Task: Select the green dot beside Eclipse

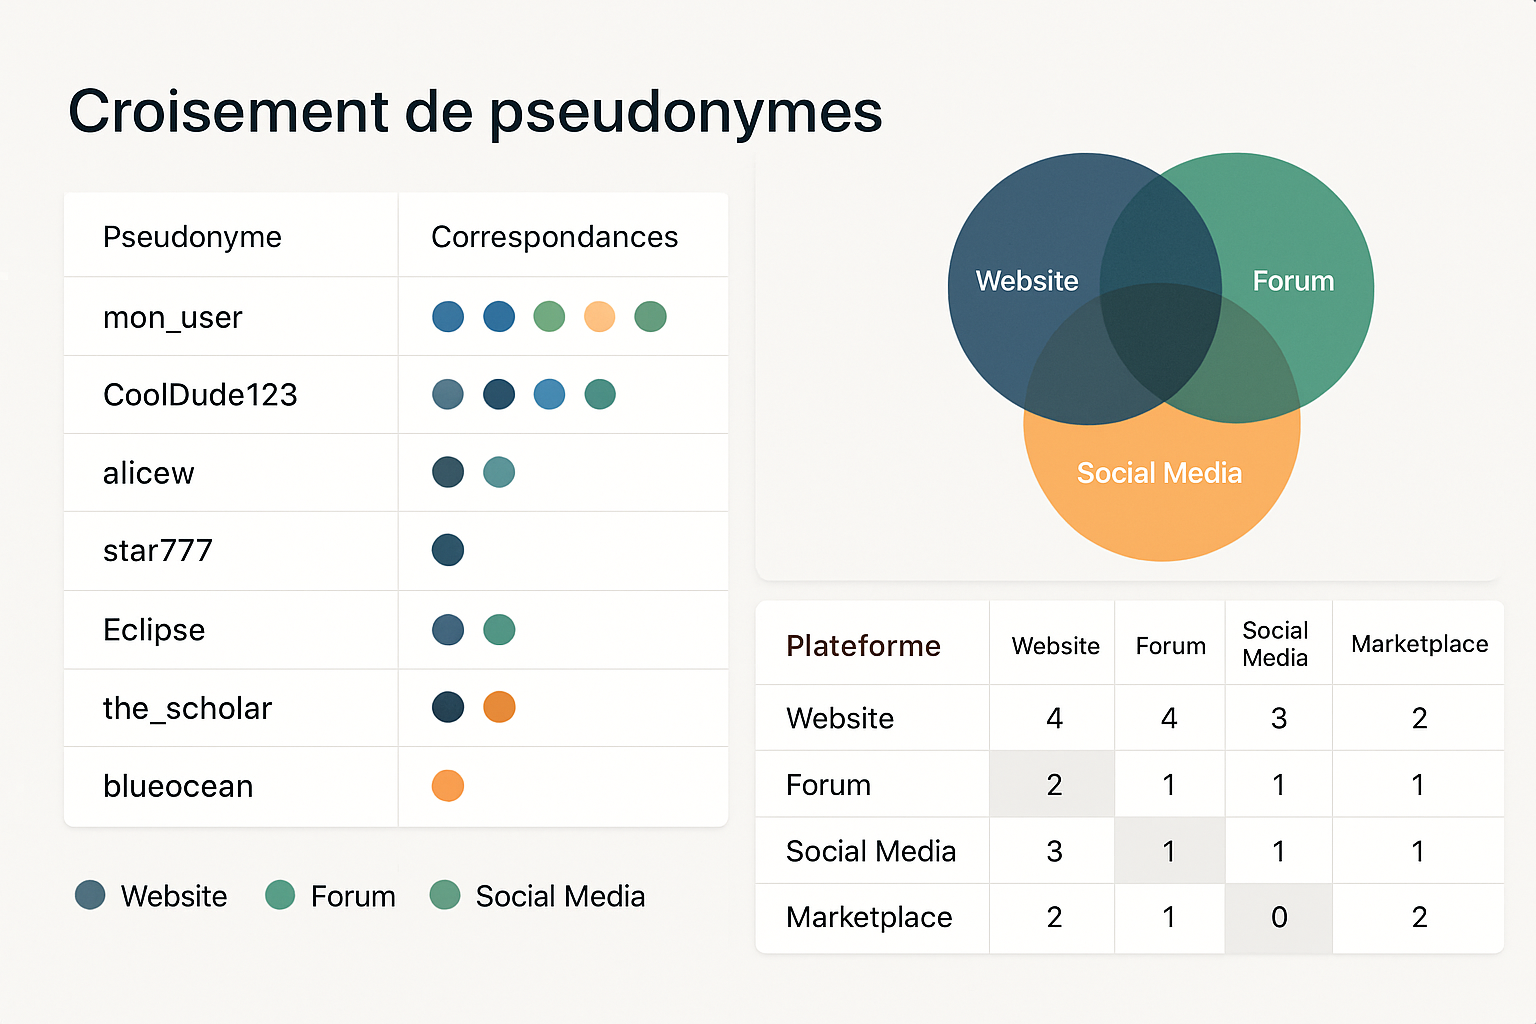Action: coord(499,629)
